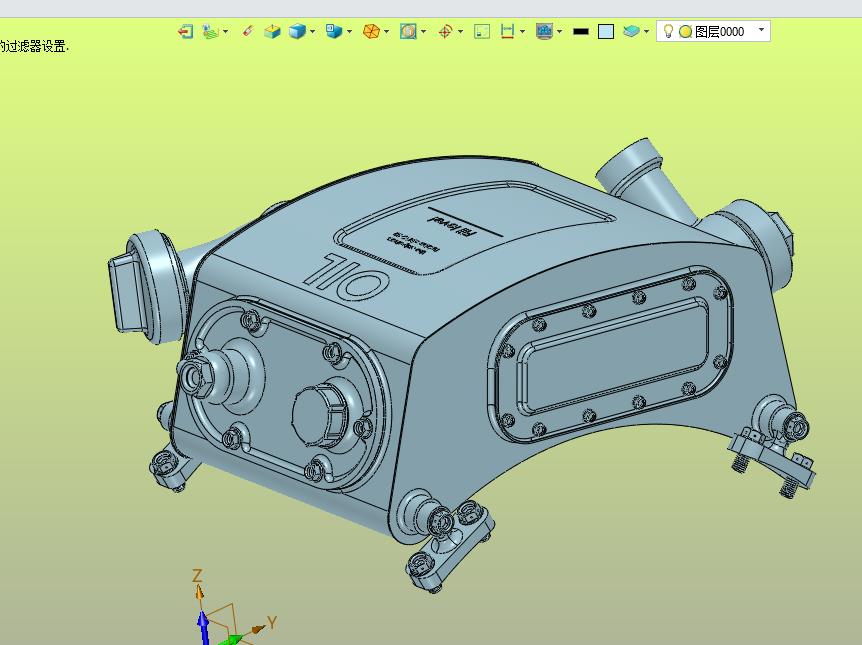Click the exit/return red arrow icon
This screenshot has width=862, height=645.
[x=186, y=31]
